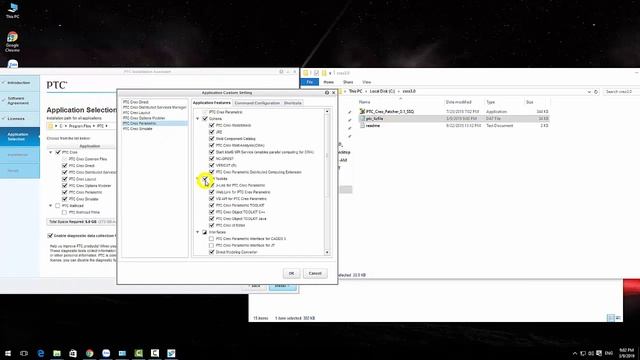Image resolution: width=640 pixels, height=360 pixels.
Task: Click the volume icon in the system tray
Action: 591,353
